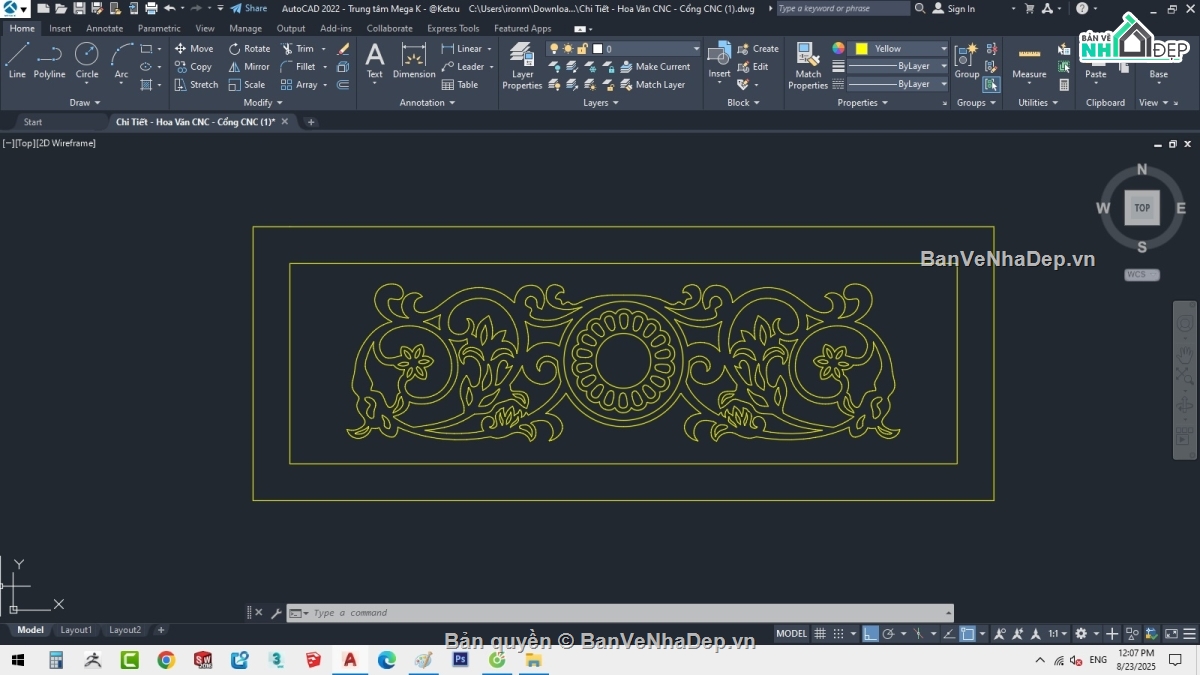Switch to the Annotate ribbon tab
The height and width of the screenshot is (675, 1200).
click(x=104, y=29)
